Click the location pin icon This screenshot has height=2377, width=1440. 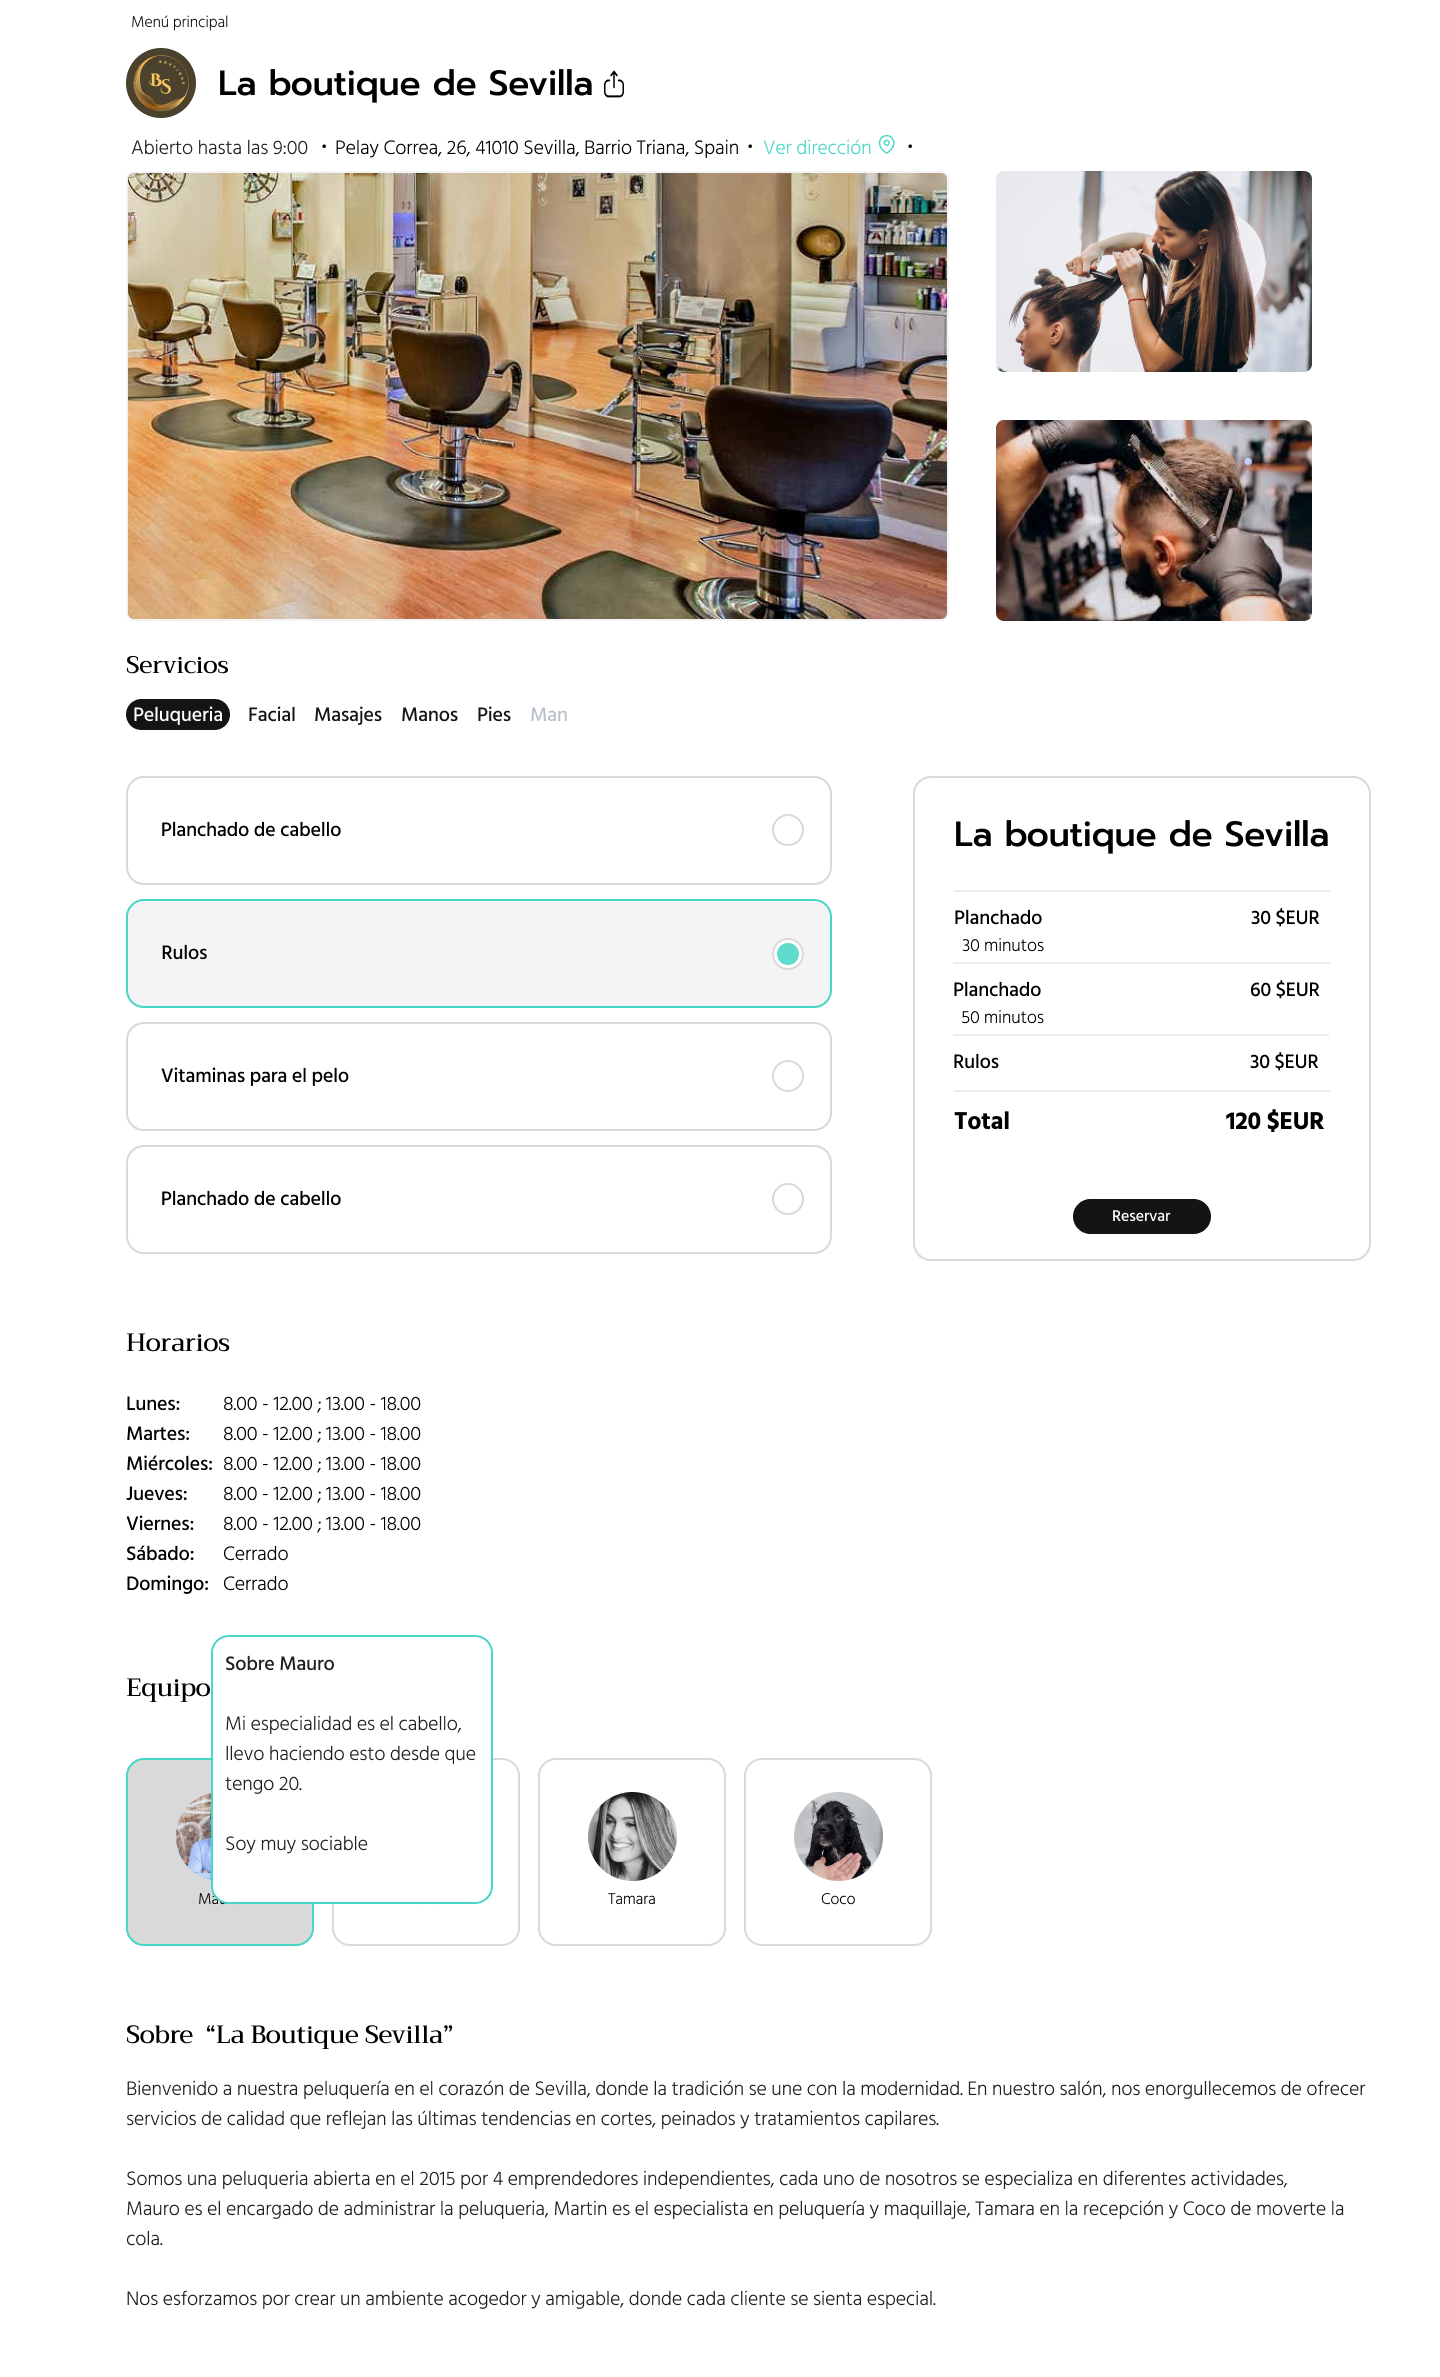pos(886,145)
